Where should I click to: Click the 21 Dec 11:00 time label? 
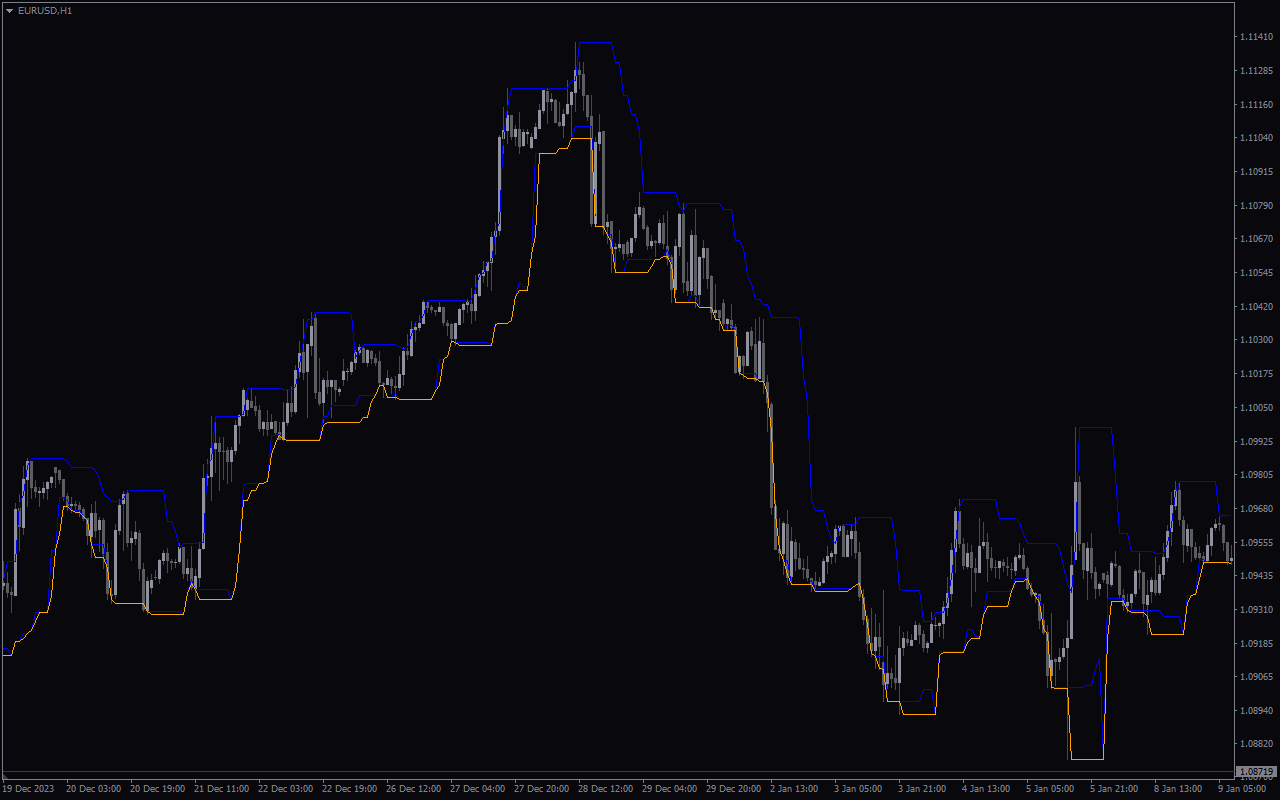[222, 789]
